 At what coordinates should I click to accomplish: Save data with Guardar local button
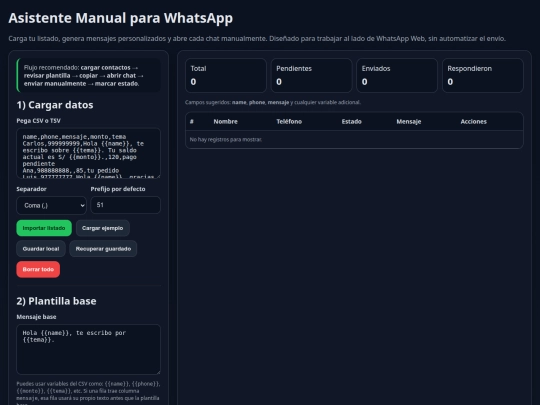41,249
